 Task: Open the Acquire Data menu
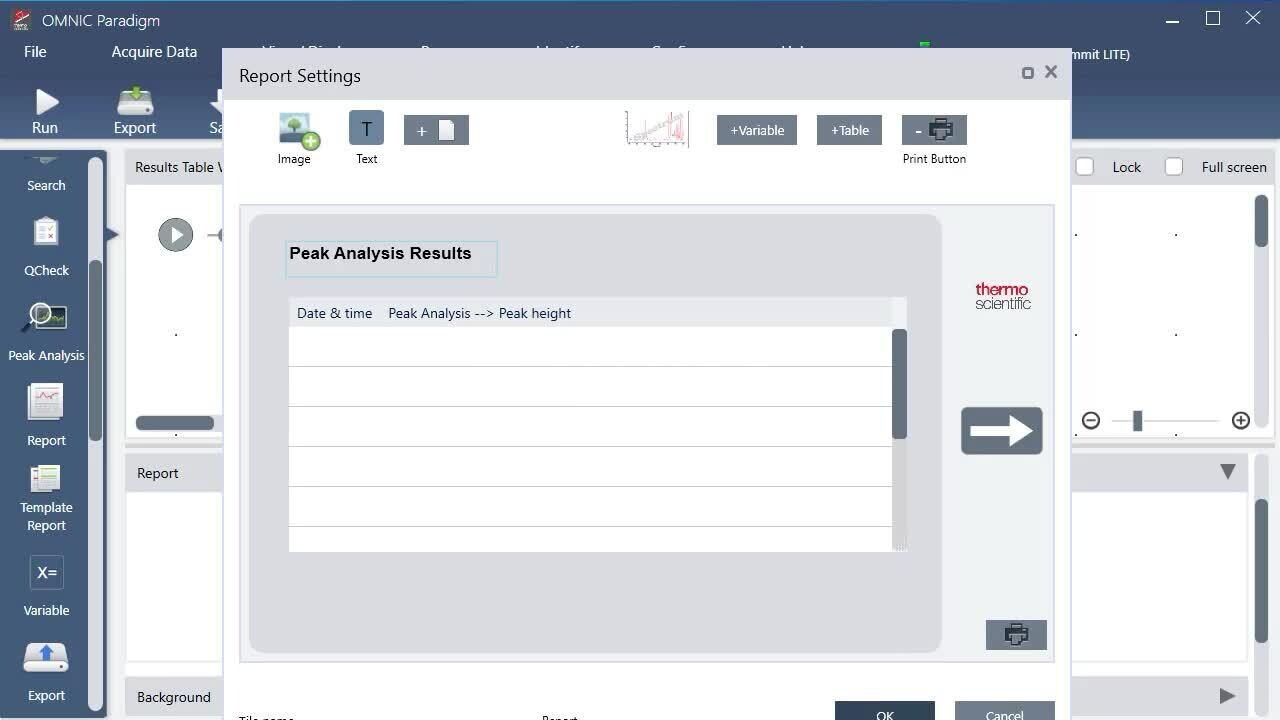(154, 52)
